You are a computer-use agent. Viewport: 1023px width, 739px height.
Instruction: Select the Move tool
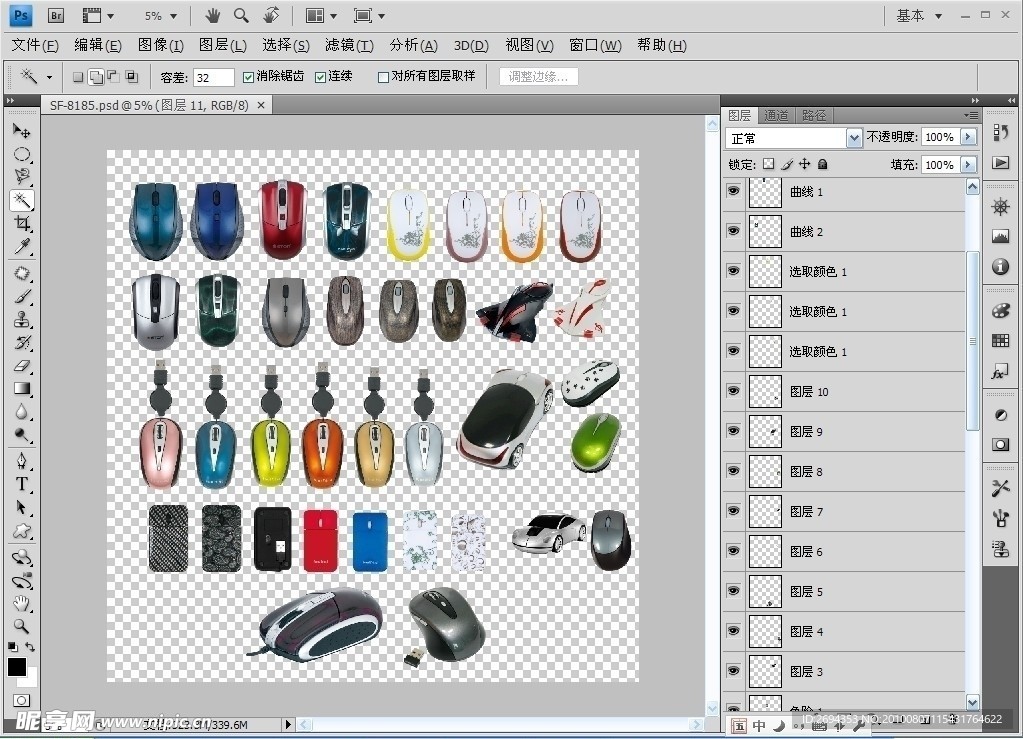(x=22, y=131)
